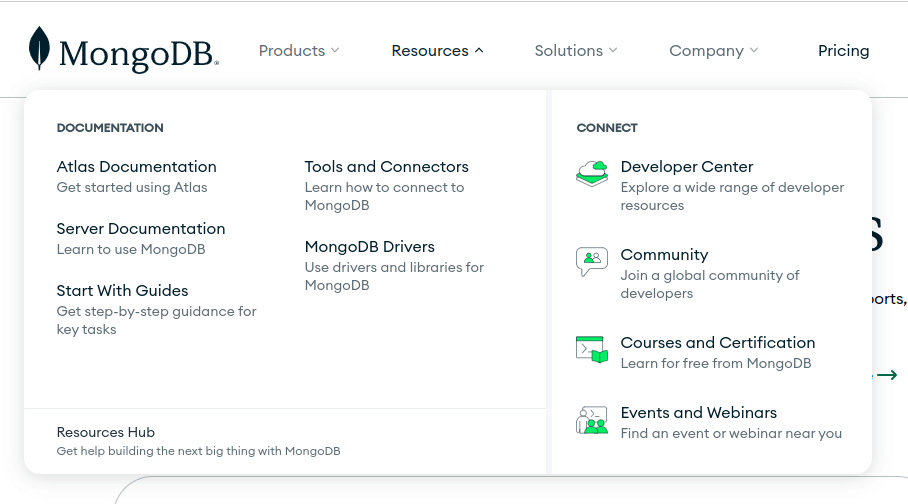Expand the Company dropdown chevron
Screen dimensions: 908x504
[x=754, y=50]
